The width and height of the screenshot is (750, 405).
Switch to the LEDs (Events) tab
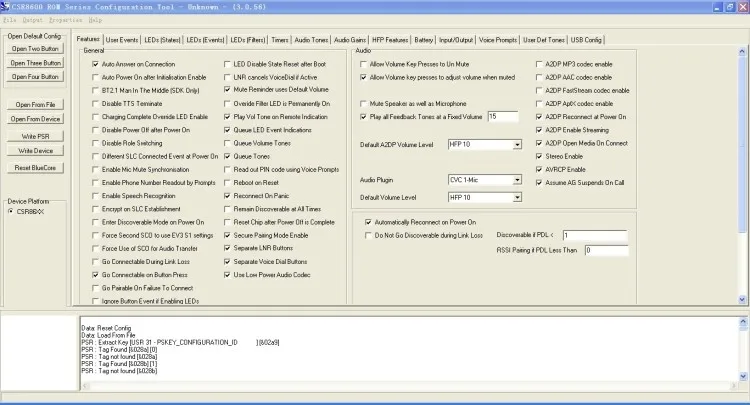click(205, 40)
